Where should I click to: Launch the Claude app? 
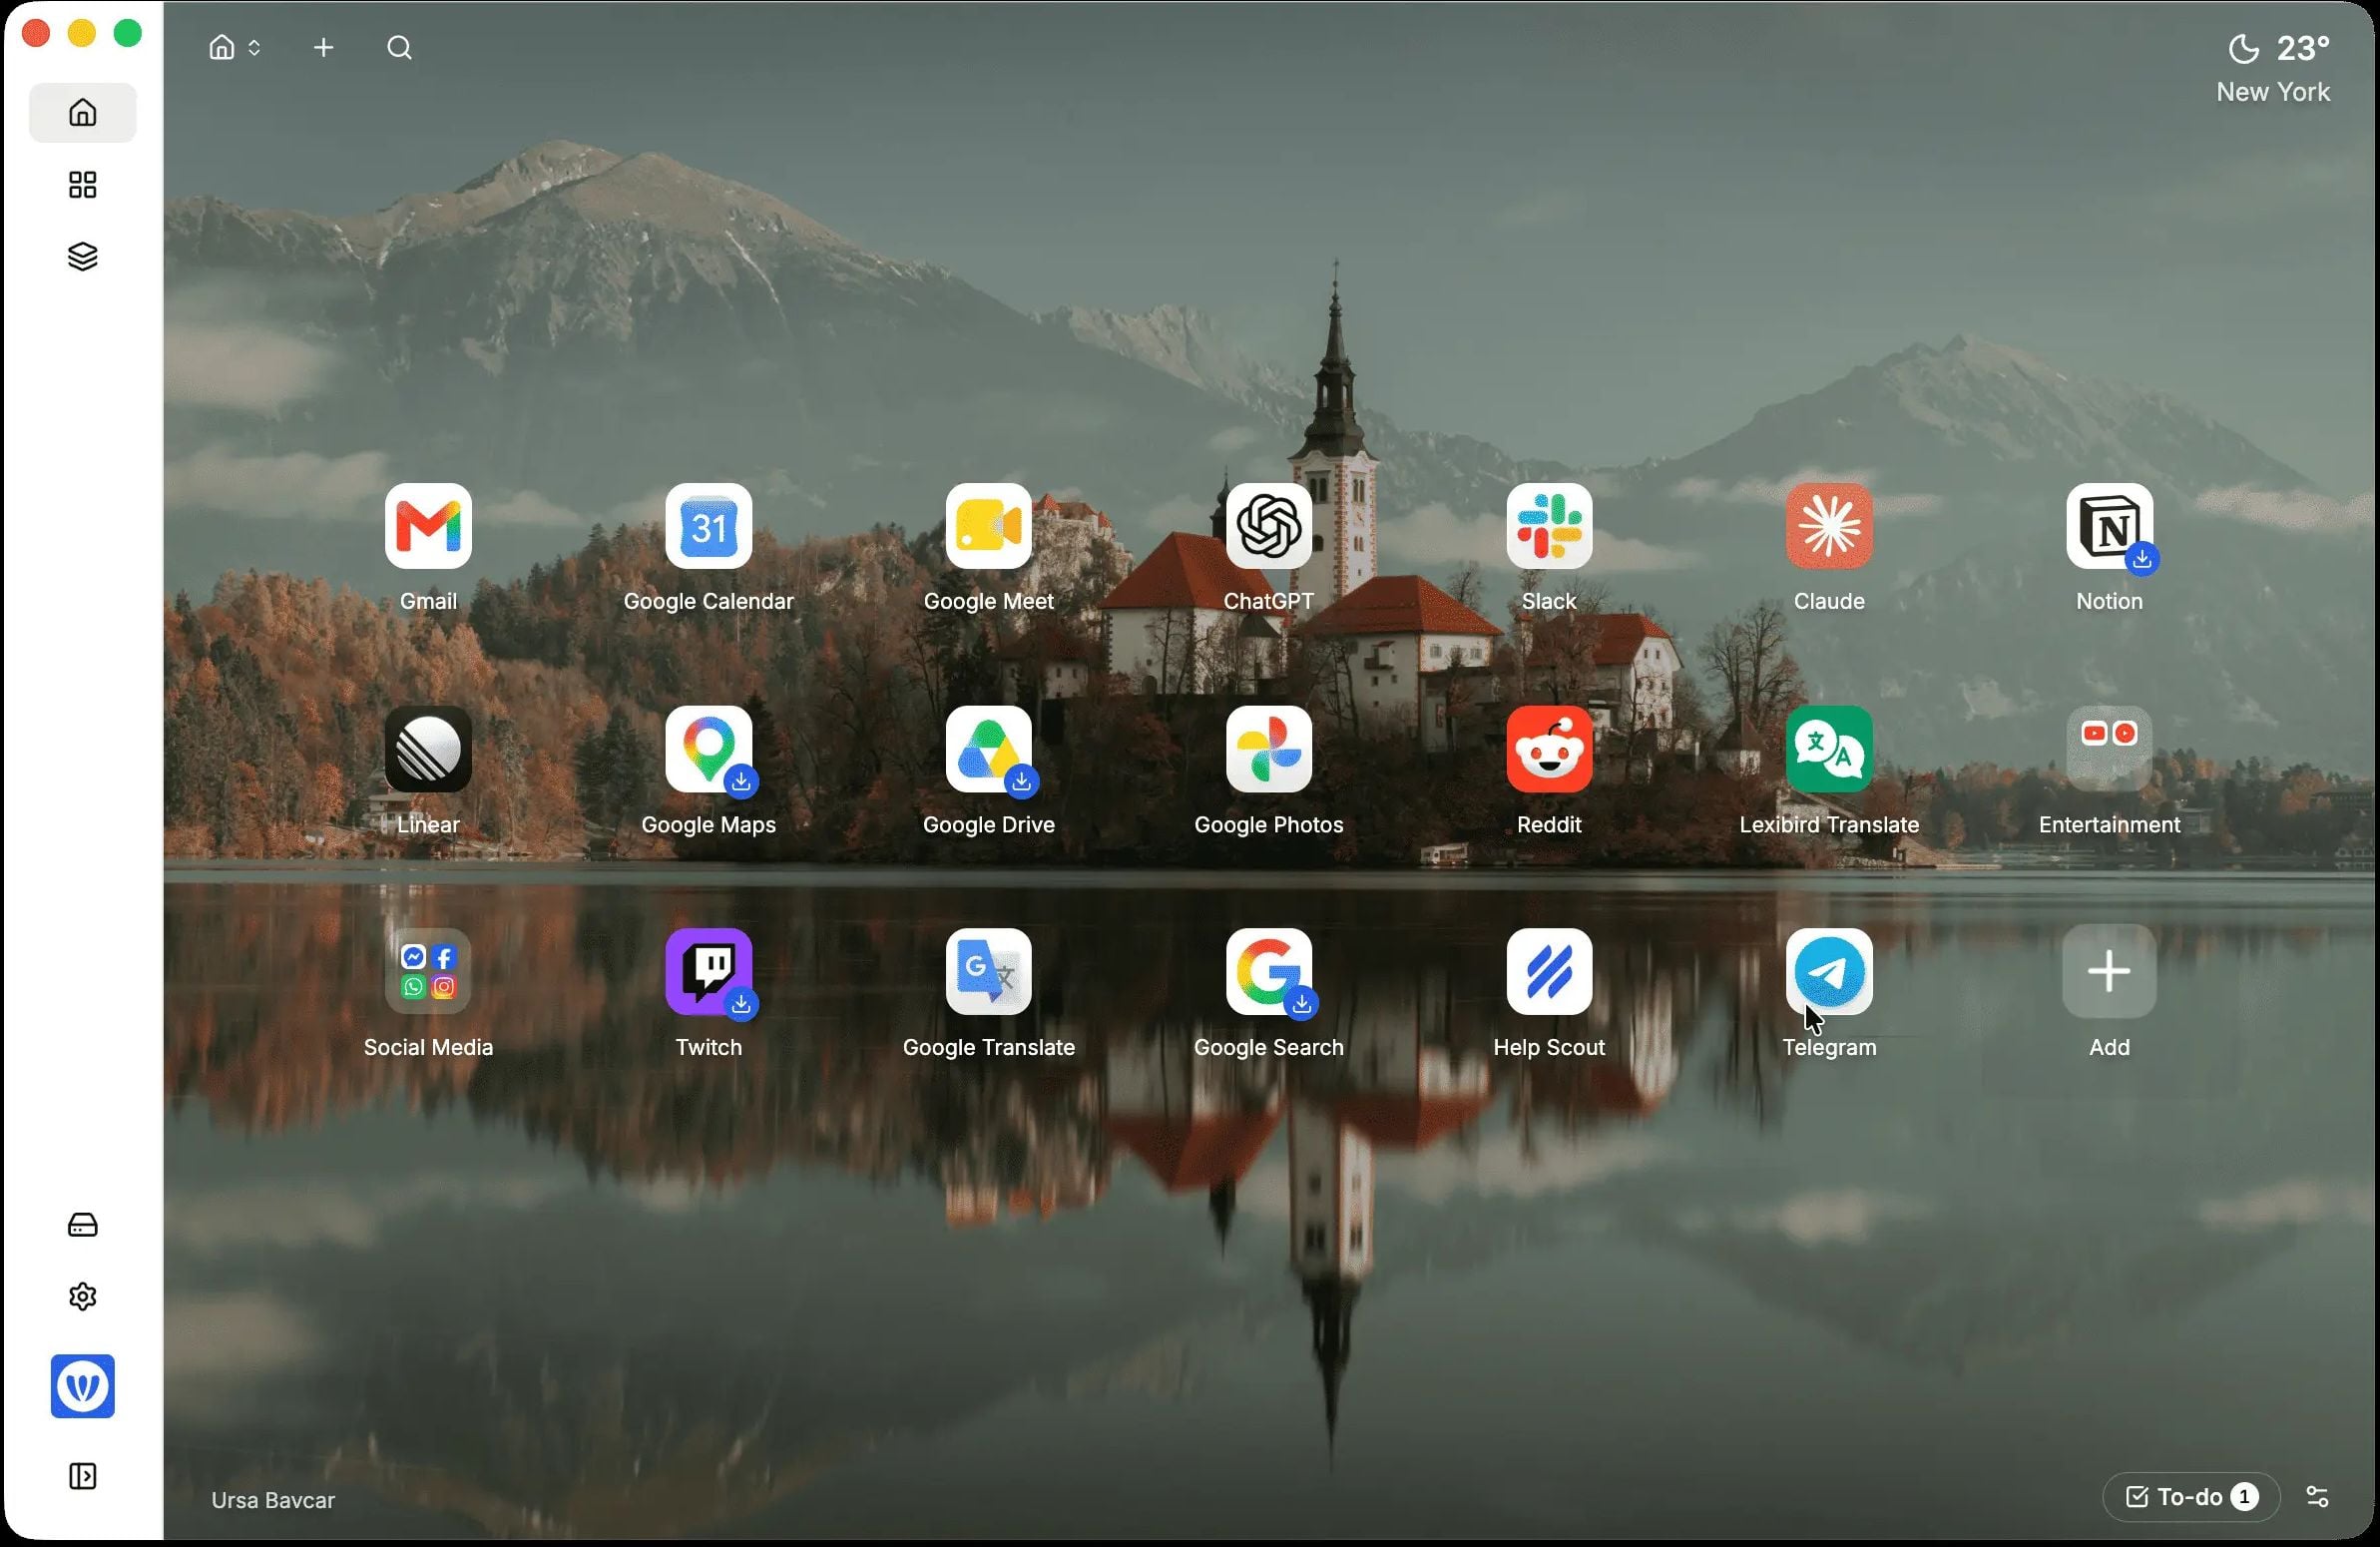[x=1829, y=526]
